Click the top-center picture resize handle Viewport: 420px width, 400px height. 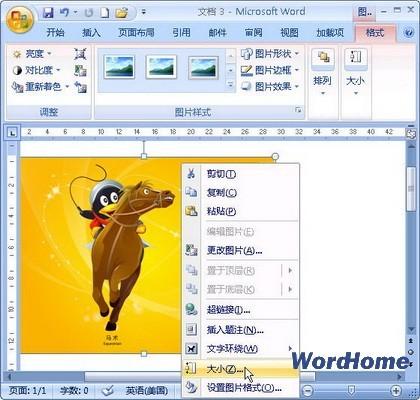144,156
